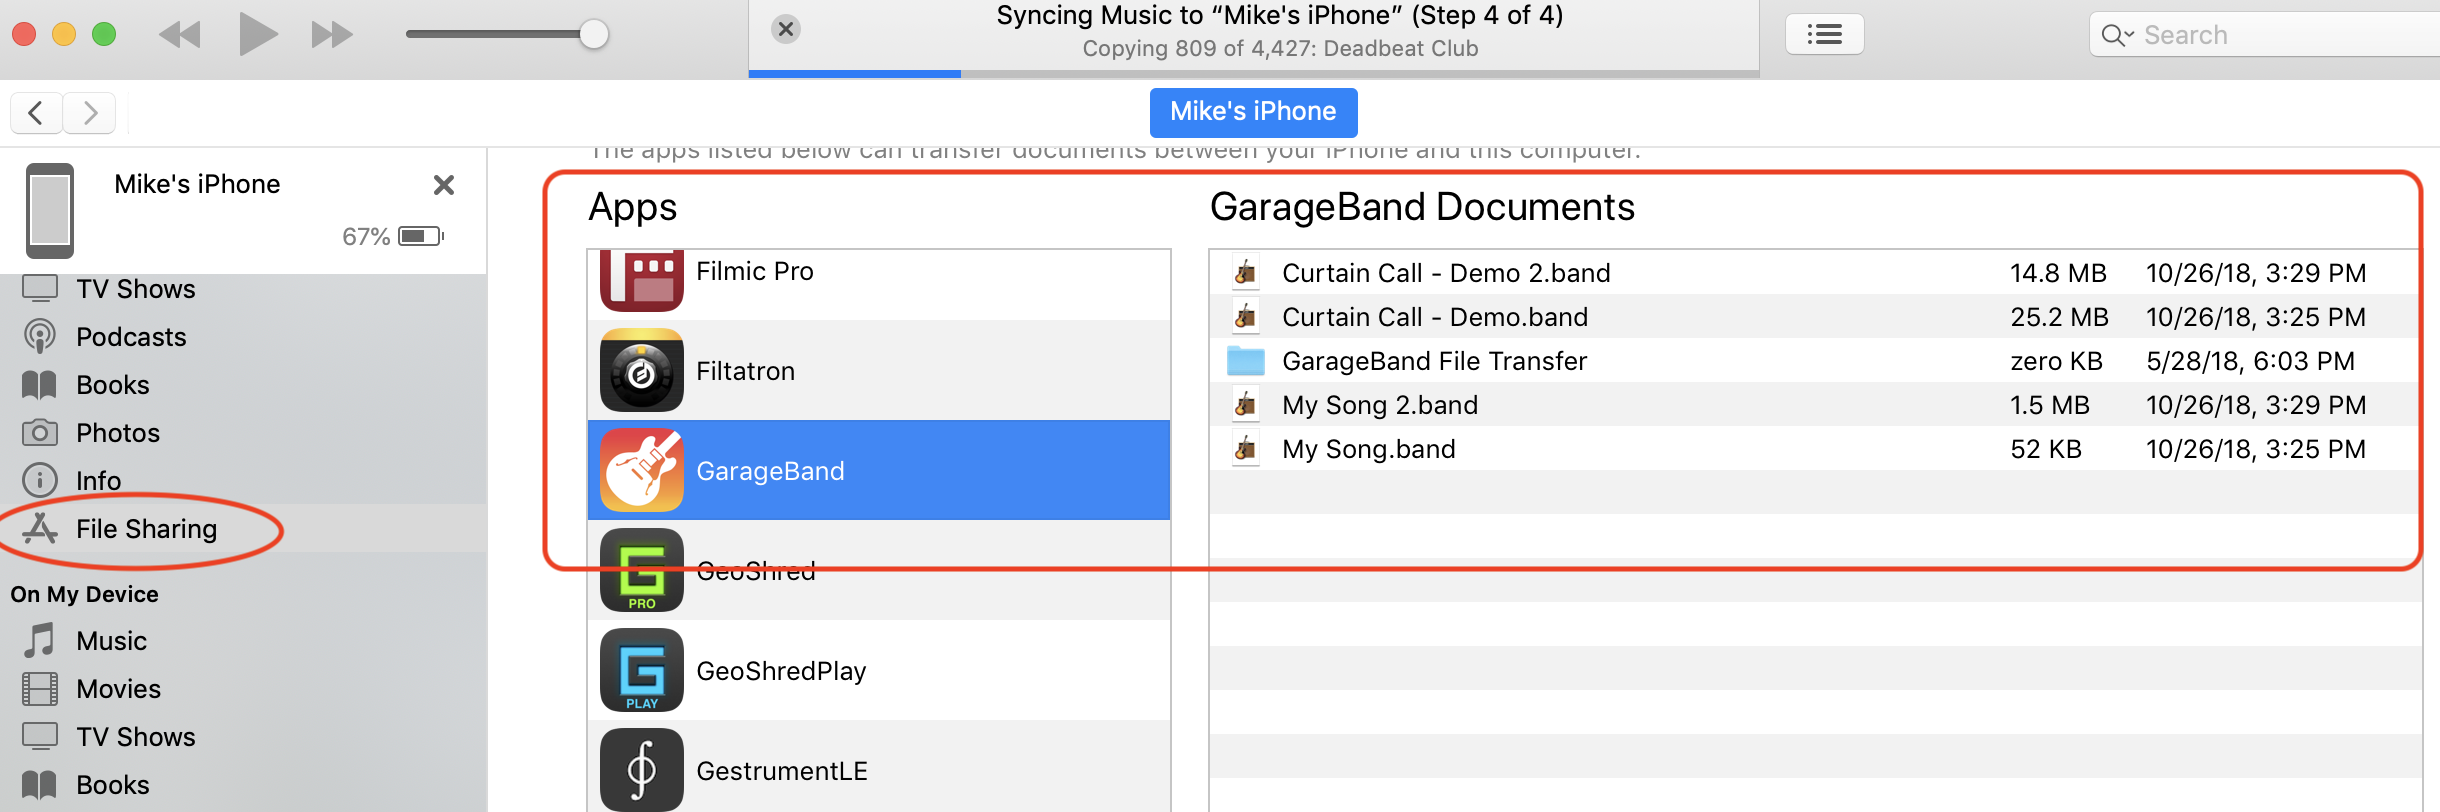Click the GarageBand guitar app icon
2440x812 pixels.
click(642, 470)
